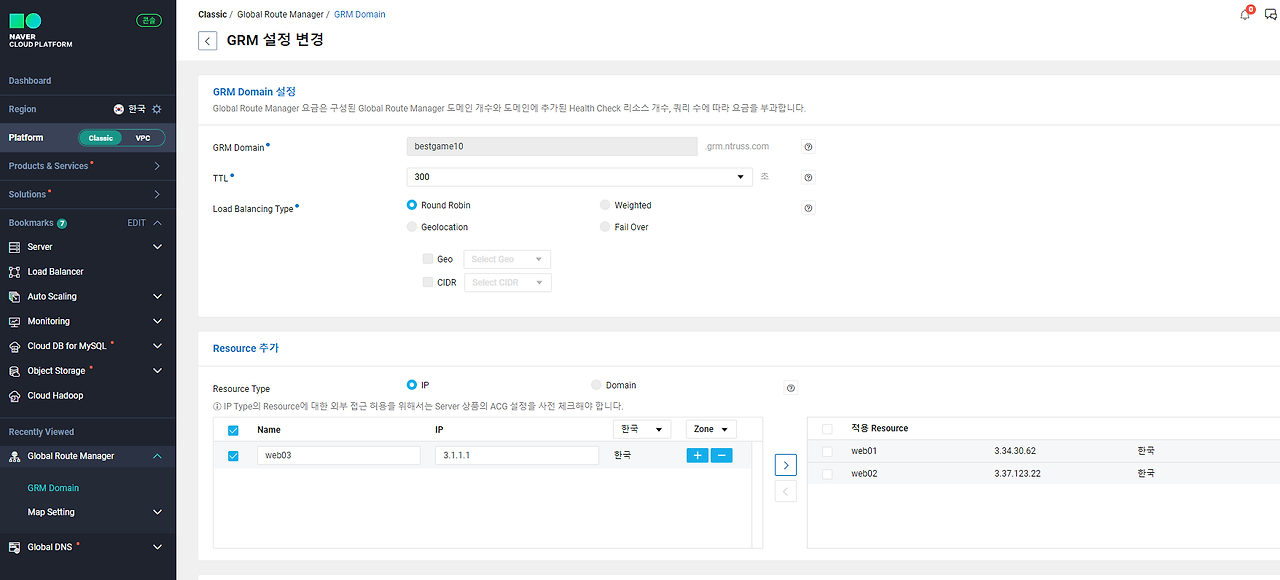Click Global Route Manager breadcrumb link
The height and width of the screenshot is (580, 1280).
coord(280,15)
